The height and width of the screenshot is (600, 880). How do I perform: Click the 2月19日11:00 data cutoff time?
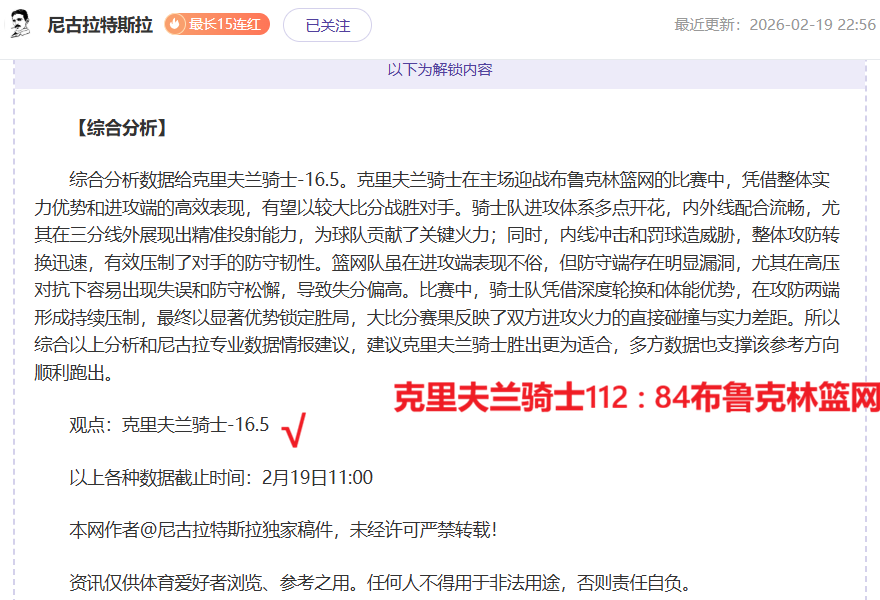coord(317,478)
